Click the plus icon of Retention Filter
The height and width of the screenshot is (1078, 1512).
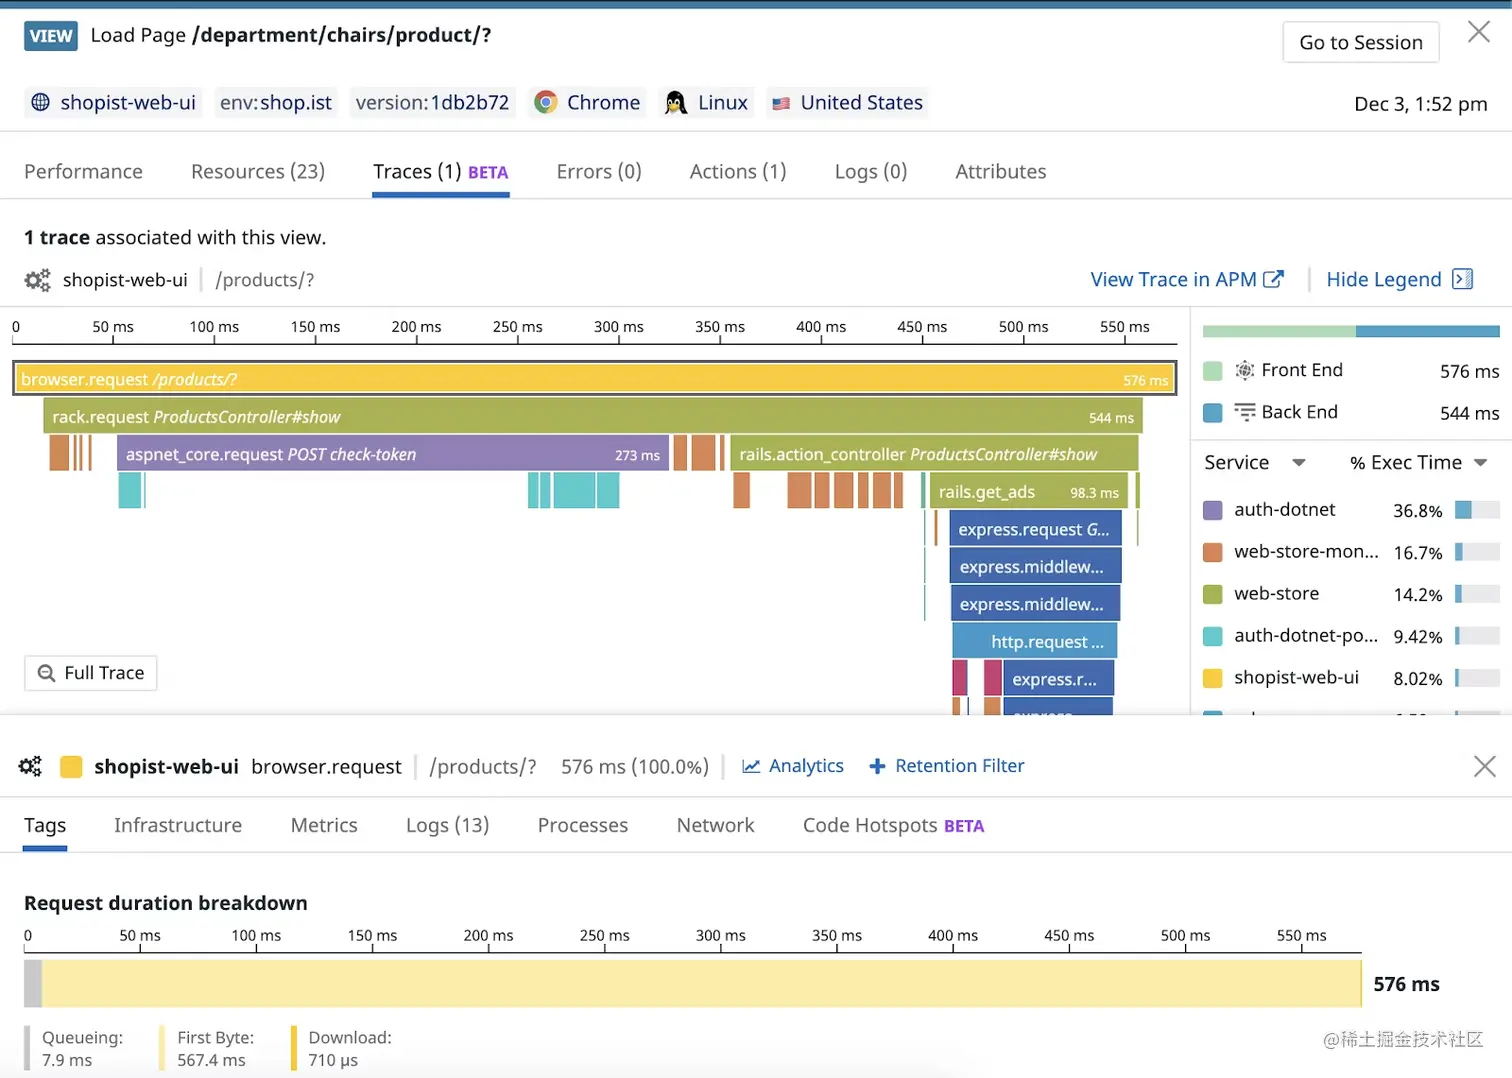(x=877, y=766)
